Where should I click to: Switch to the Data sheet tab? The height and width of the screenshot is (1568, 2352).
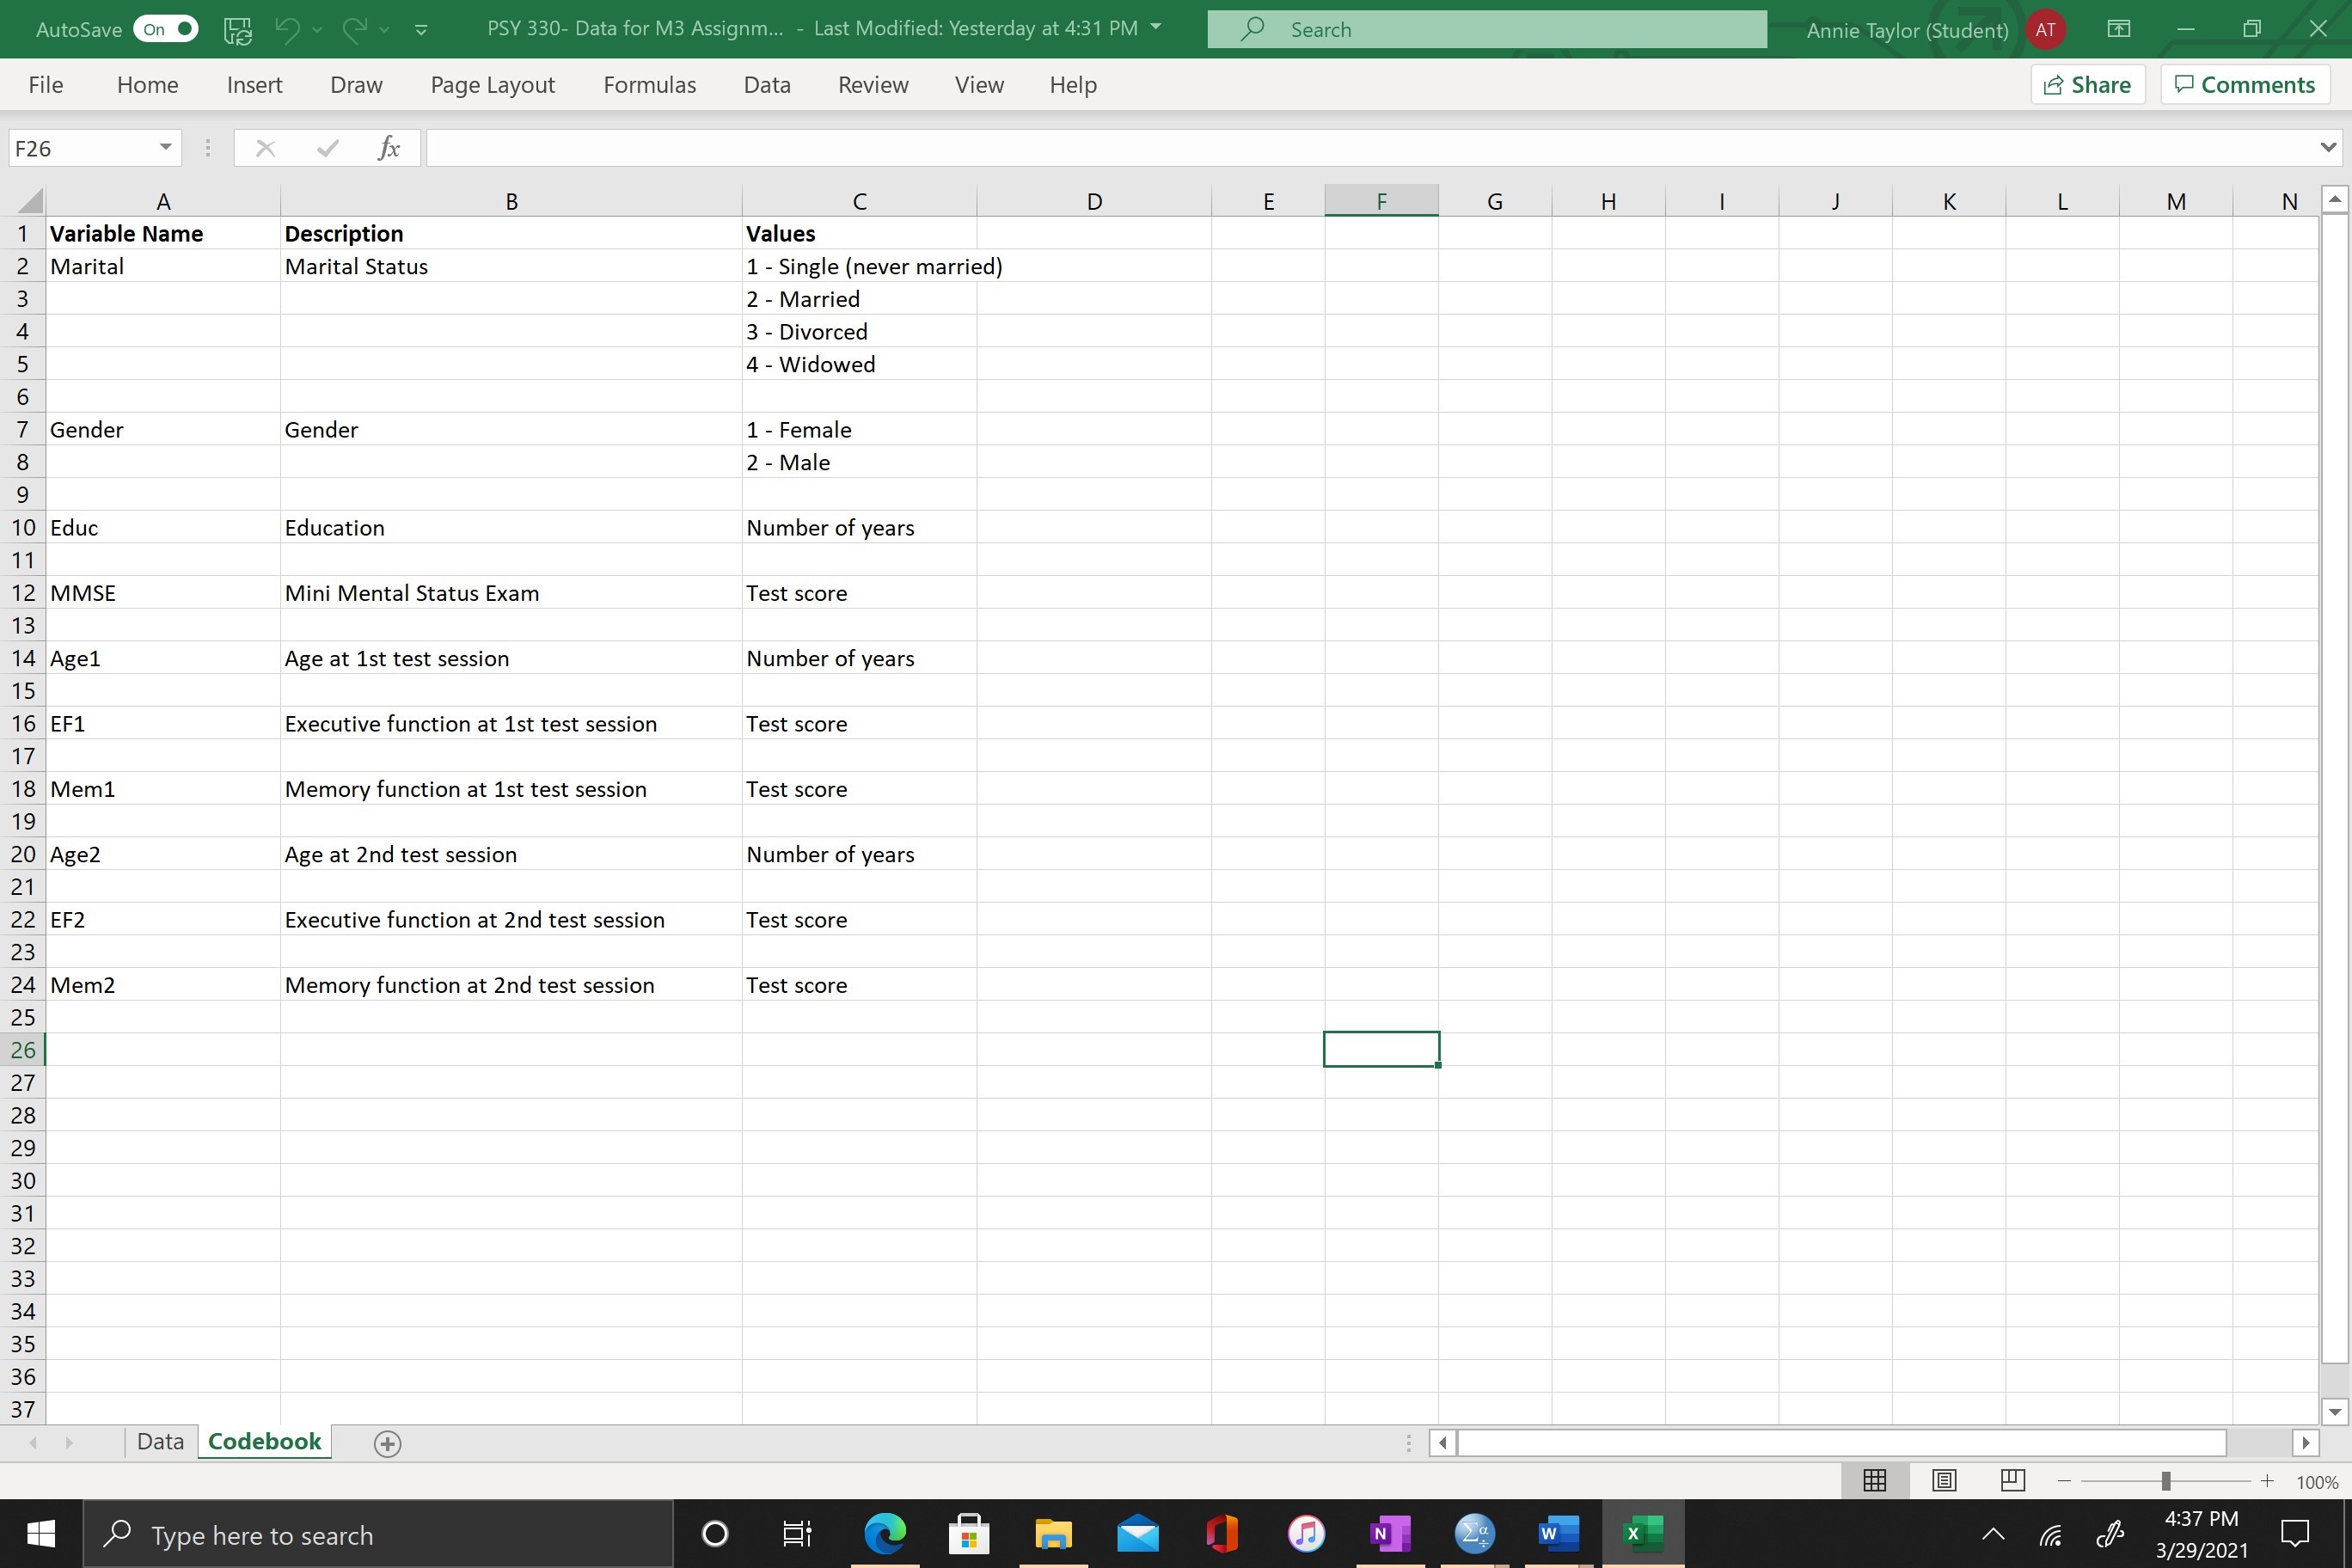(159, 1441)
